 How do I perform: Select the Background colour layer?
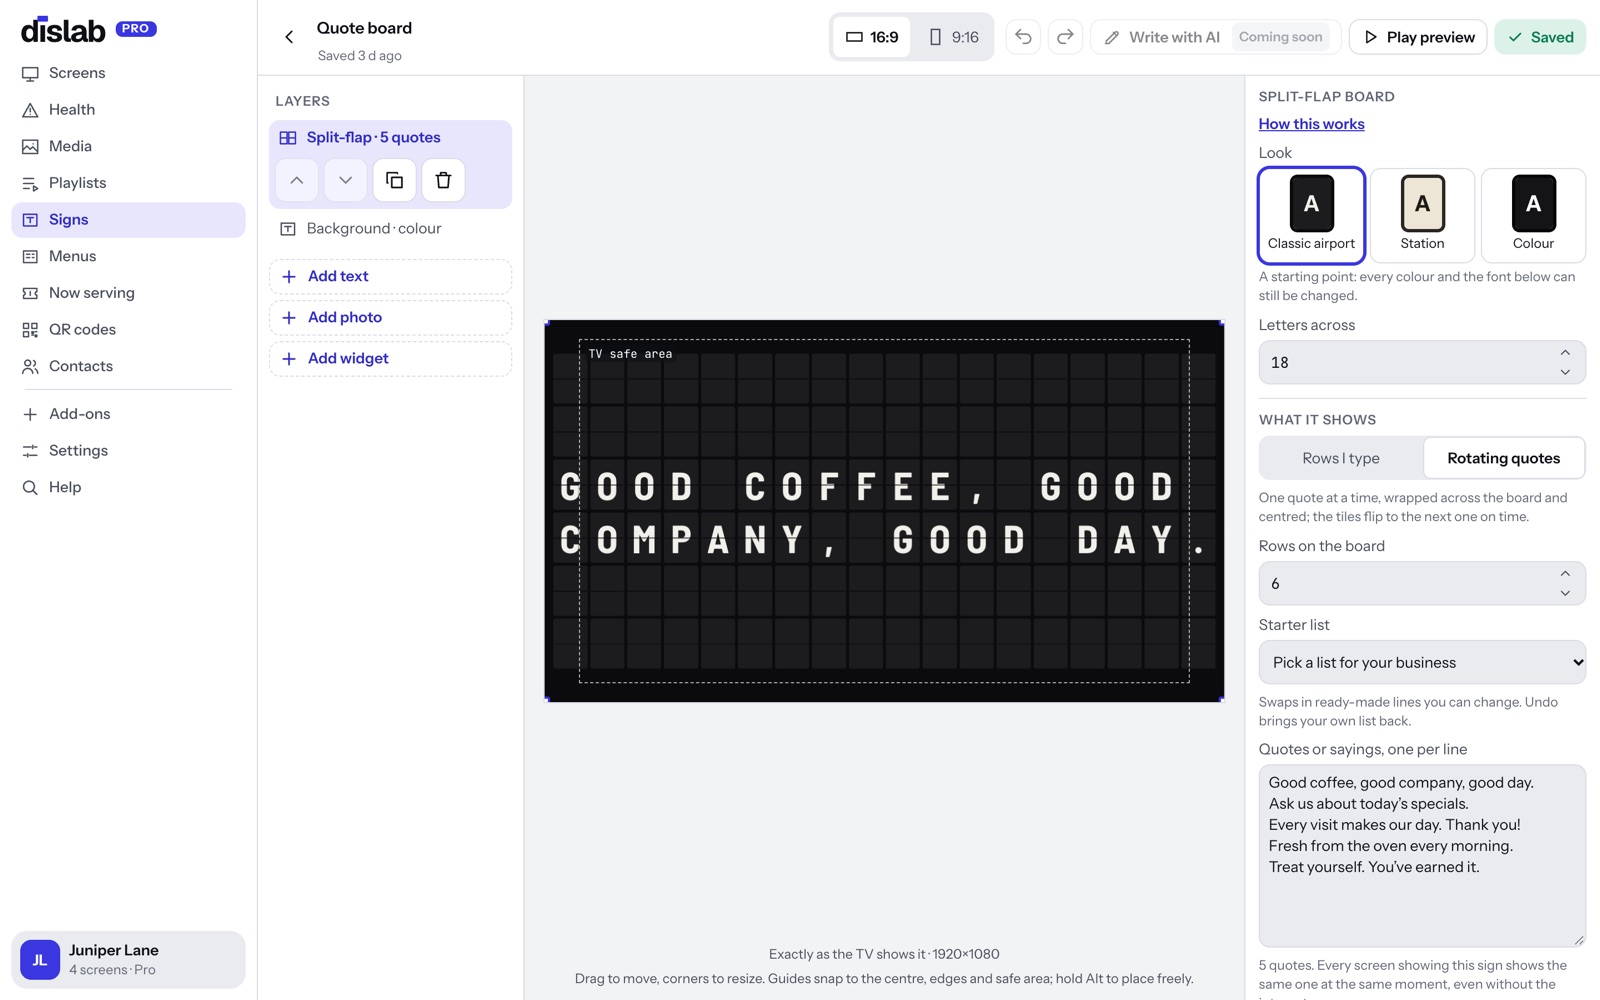pos(390,229)
